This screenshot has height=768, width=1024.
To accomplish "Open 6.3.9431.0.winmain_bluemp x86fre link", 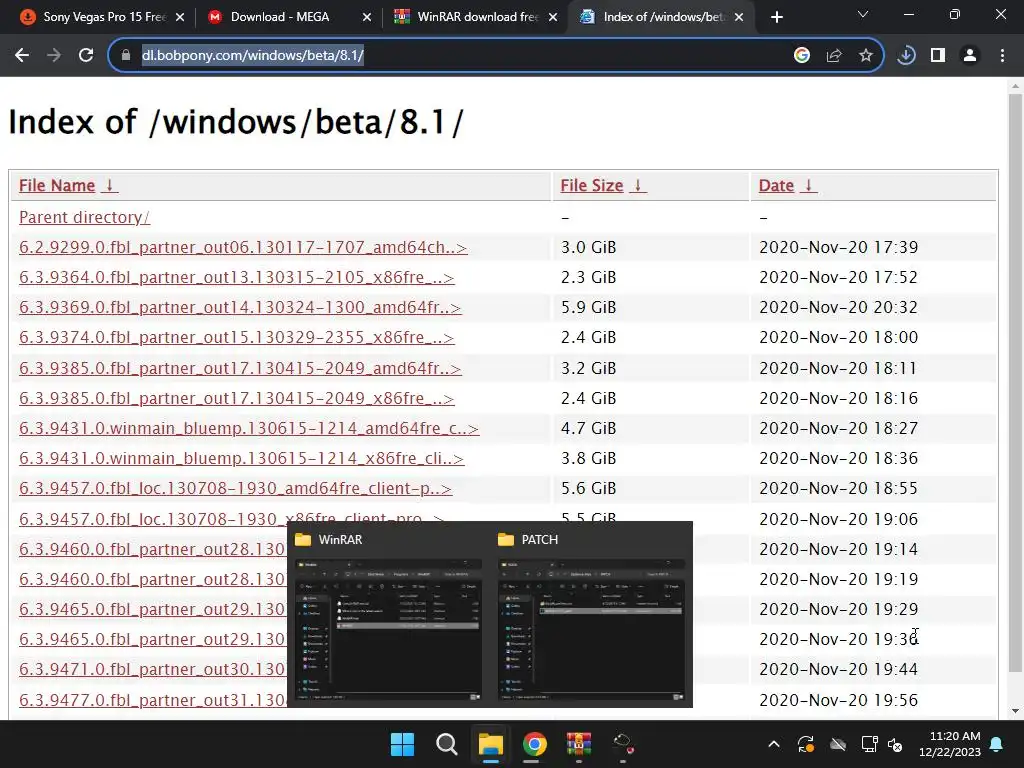I will (242, 458).
